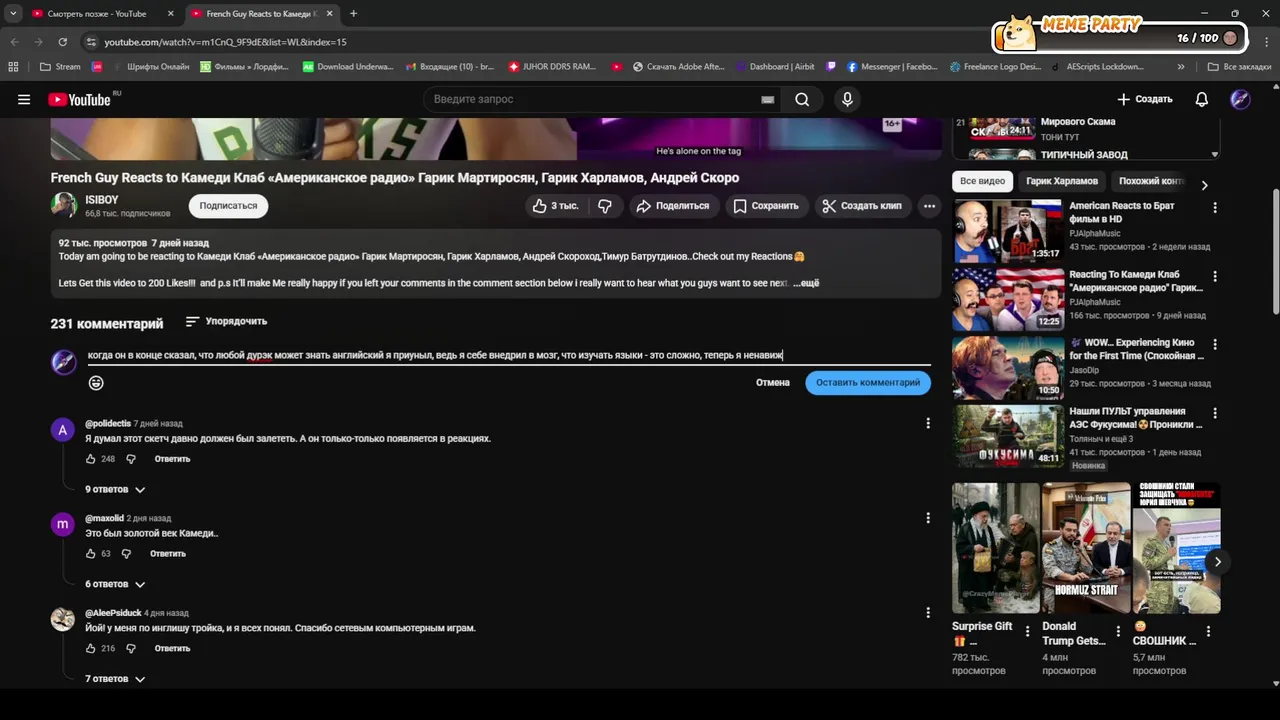Click inside the comment text field
The width and height of the screenshot is (1280, 720).
pos(509,355)
